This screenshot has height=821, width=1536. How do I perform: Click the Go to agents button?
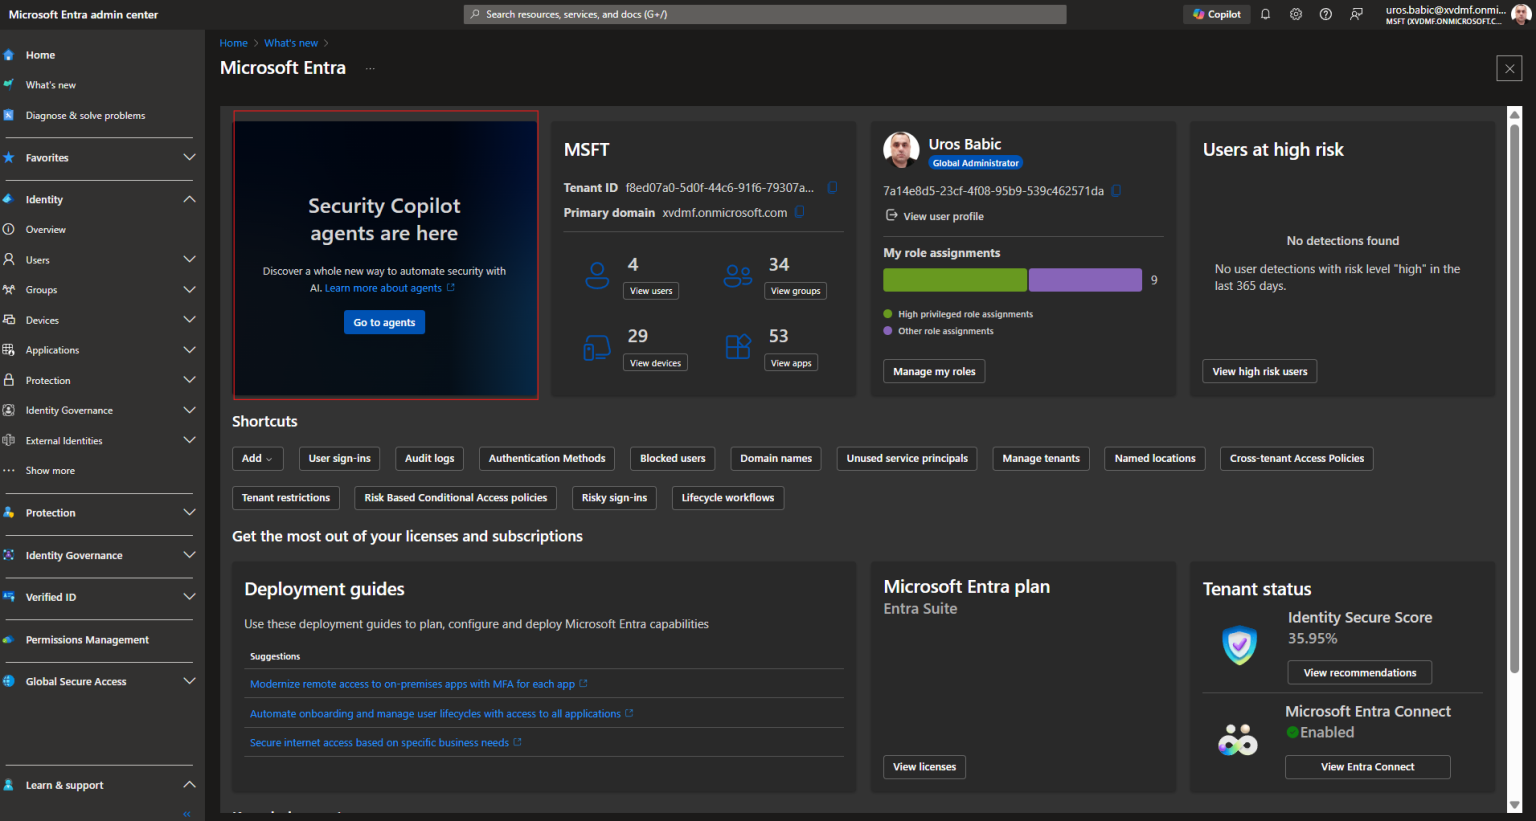384,322
